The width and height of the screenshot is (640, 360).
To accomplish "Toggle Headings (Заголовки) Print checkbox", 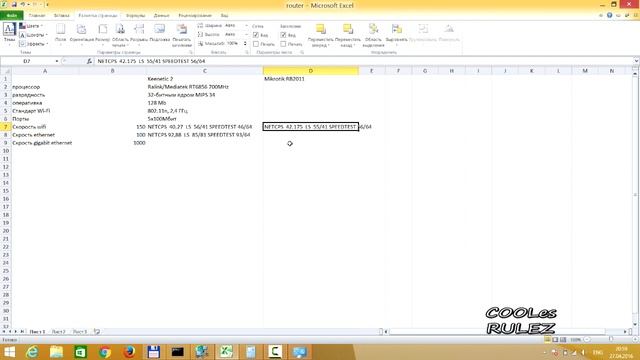I will (283, 44).
